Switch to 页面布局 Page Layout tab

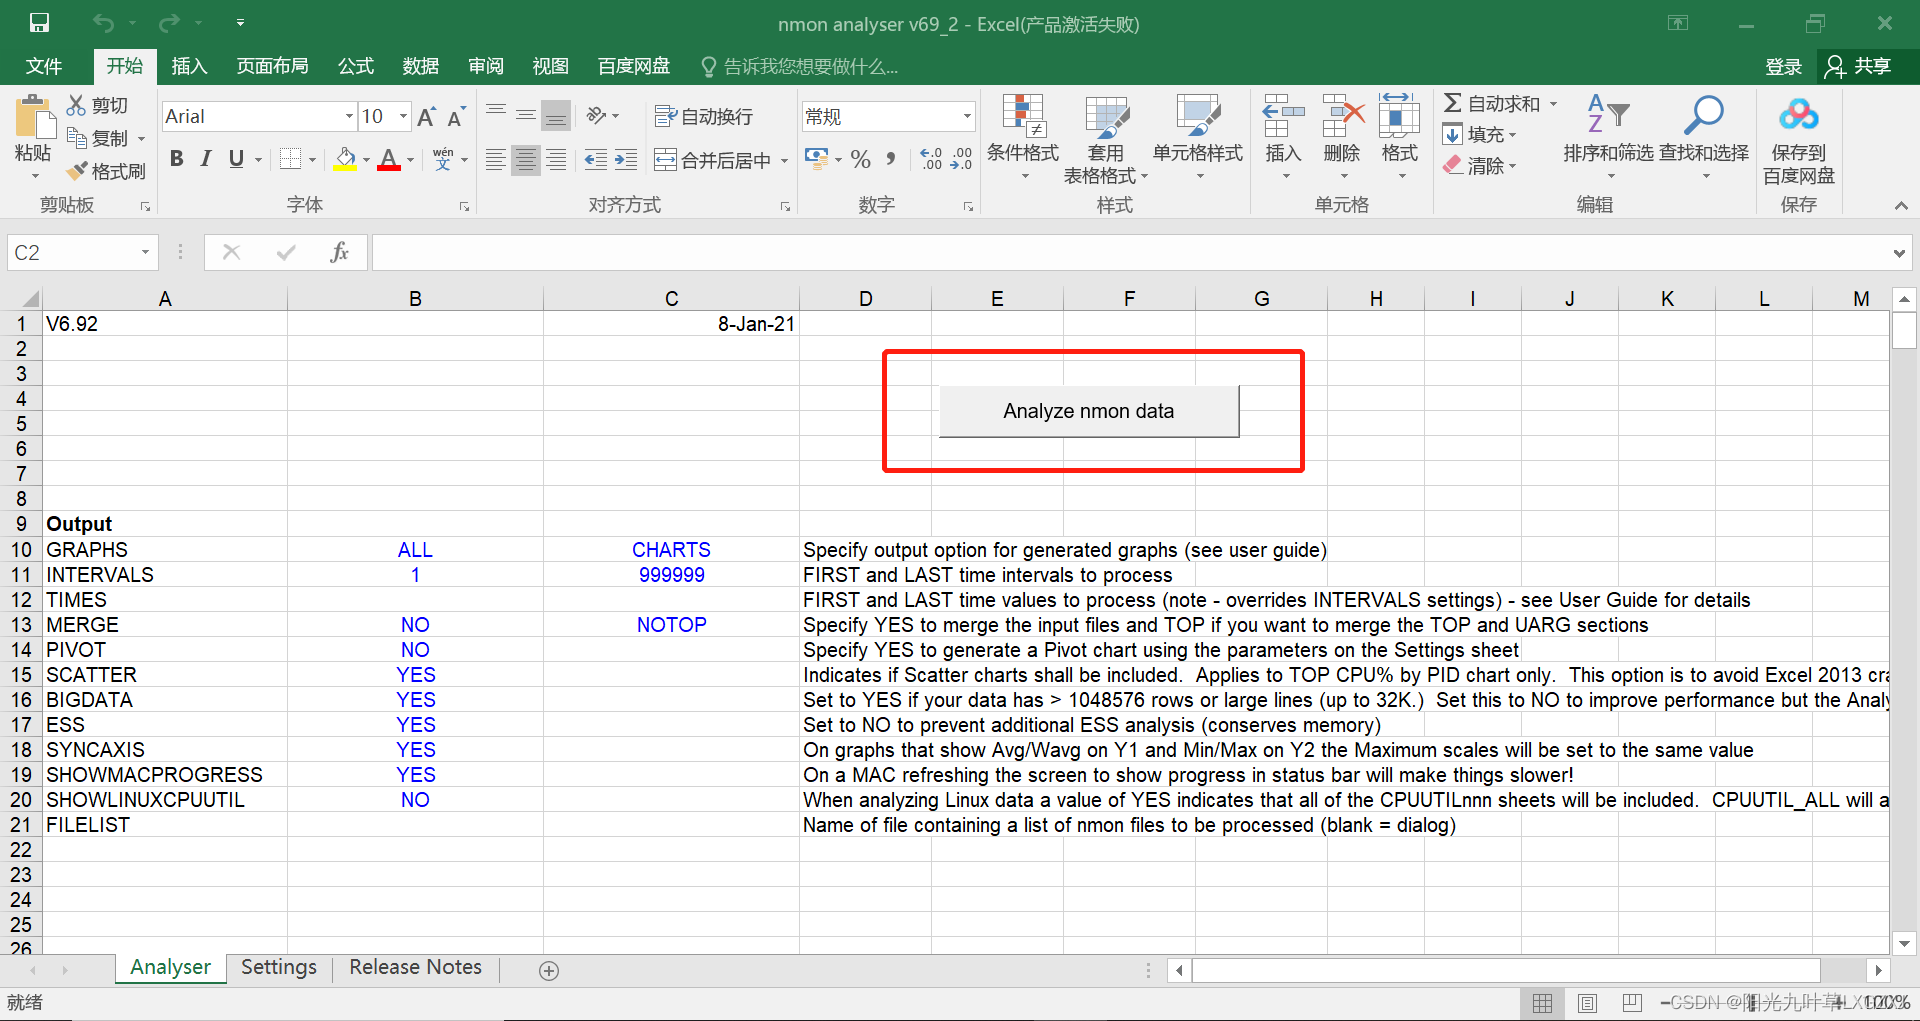[x=272, y=66]
